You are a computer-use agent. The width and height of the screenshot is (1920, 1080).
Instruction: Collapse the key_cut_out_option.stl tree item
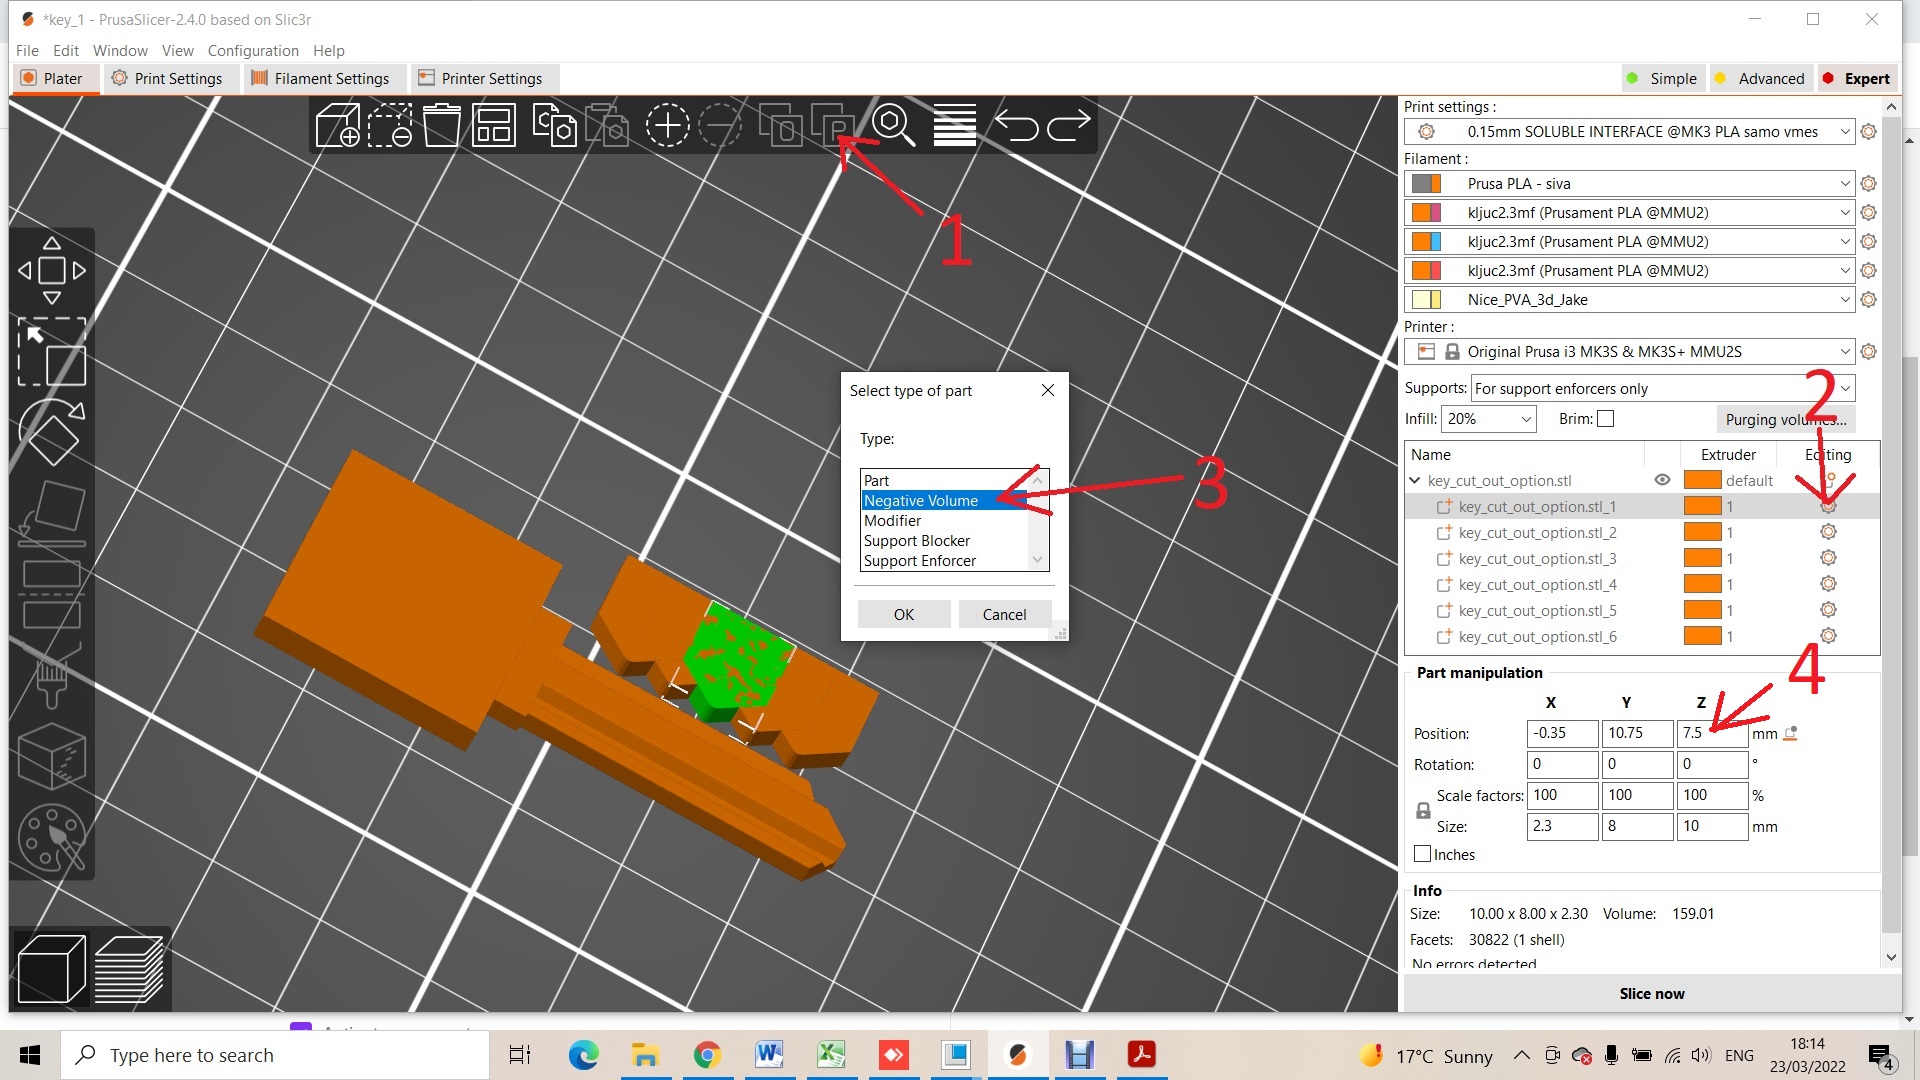(1414, 480)
